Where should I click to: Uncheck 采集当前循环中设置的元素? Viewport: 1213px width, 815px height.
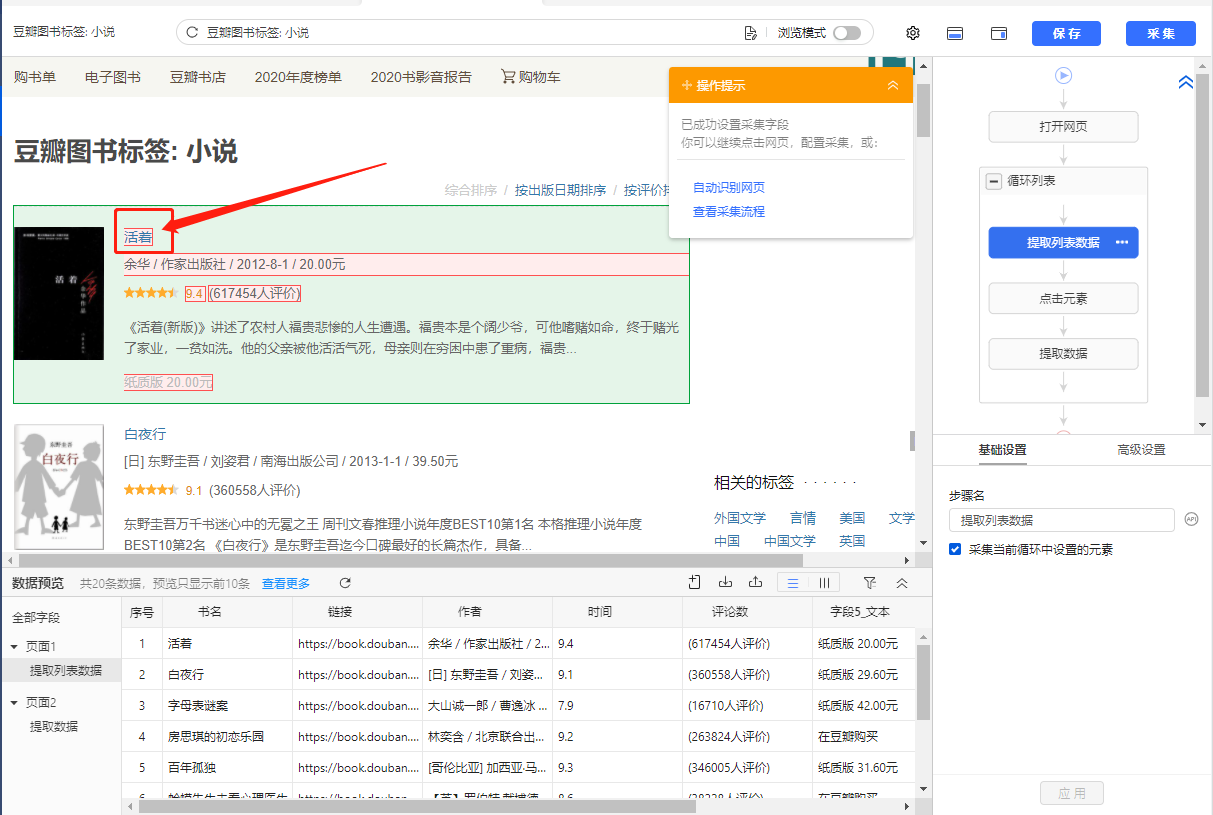click(x=955, y=549)
